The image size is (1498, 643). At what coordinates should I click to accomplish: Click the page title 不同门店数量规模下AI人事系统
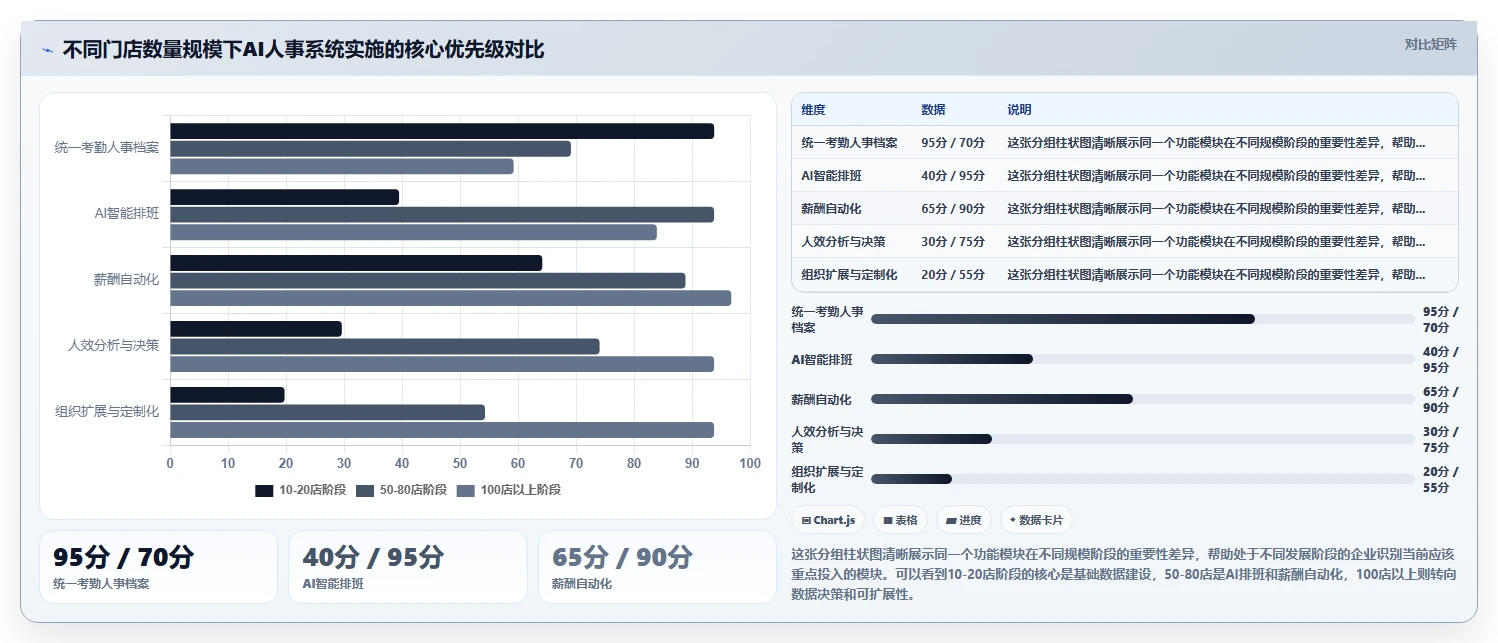304,50
